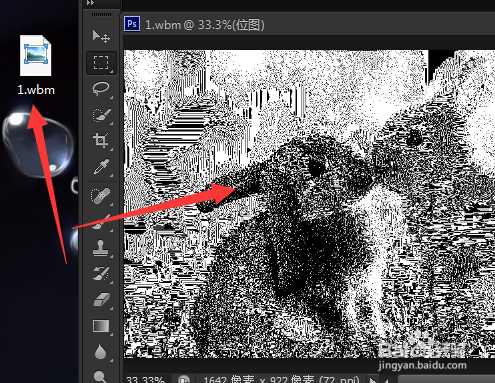Click the Photoshop Ps icon in tab
495x383 pixels.
pos(132,24)
